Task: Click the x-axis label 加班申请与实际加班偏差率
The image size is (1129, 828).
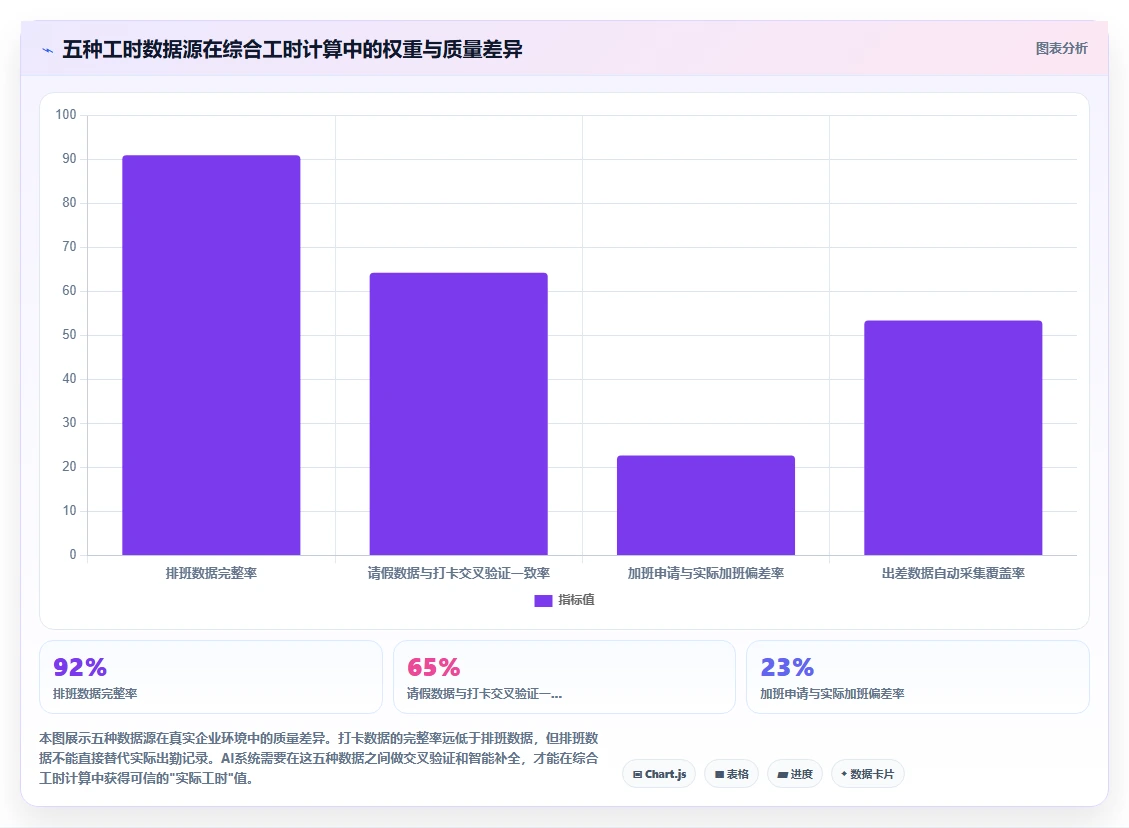Action: [x=706, y=573]
